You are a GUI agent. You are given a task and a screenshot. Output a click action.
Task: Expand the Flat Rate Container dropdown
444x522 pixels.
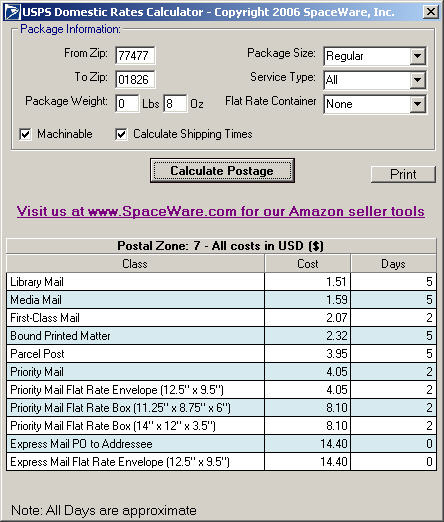pos(417,104)
